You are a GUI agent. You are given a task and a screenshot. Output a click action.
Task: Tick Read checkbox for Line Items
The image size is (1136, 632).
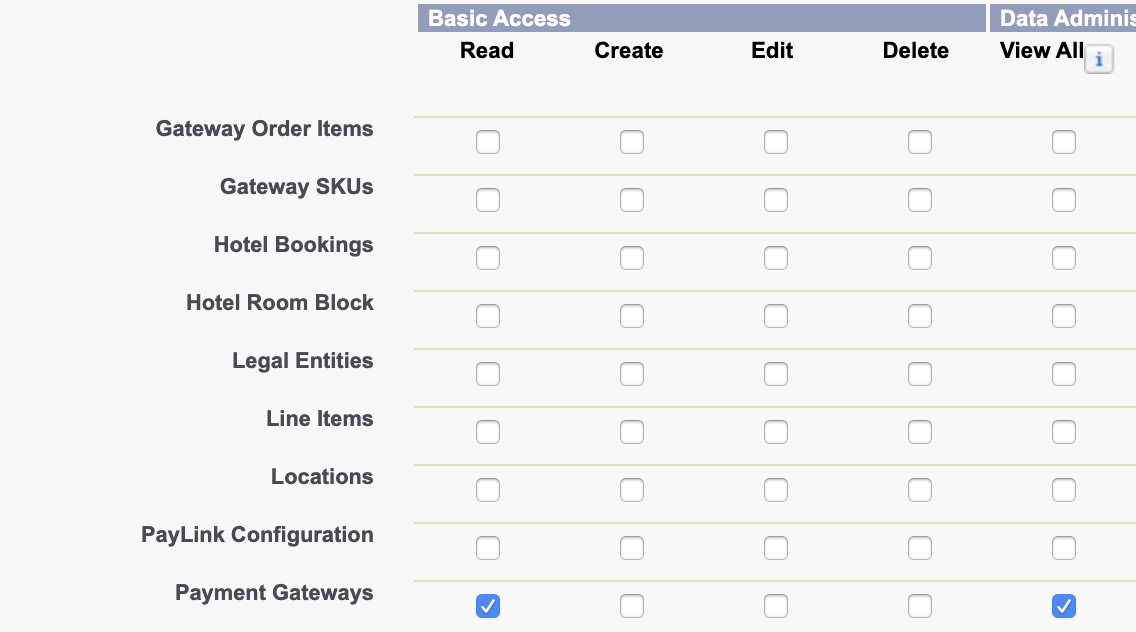(488, 432)
